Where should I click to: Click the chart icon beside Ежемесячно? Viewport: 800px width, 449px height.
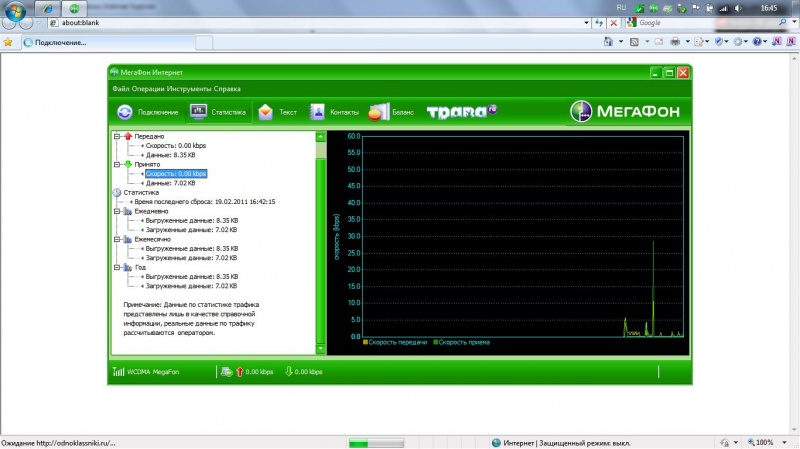coord(128,239)
